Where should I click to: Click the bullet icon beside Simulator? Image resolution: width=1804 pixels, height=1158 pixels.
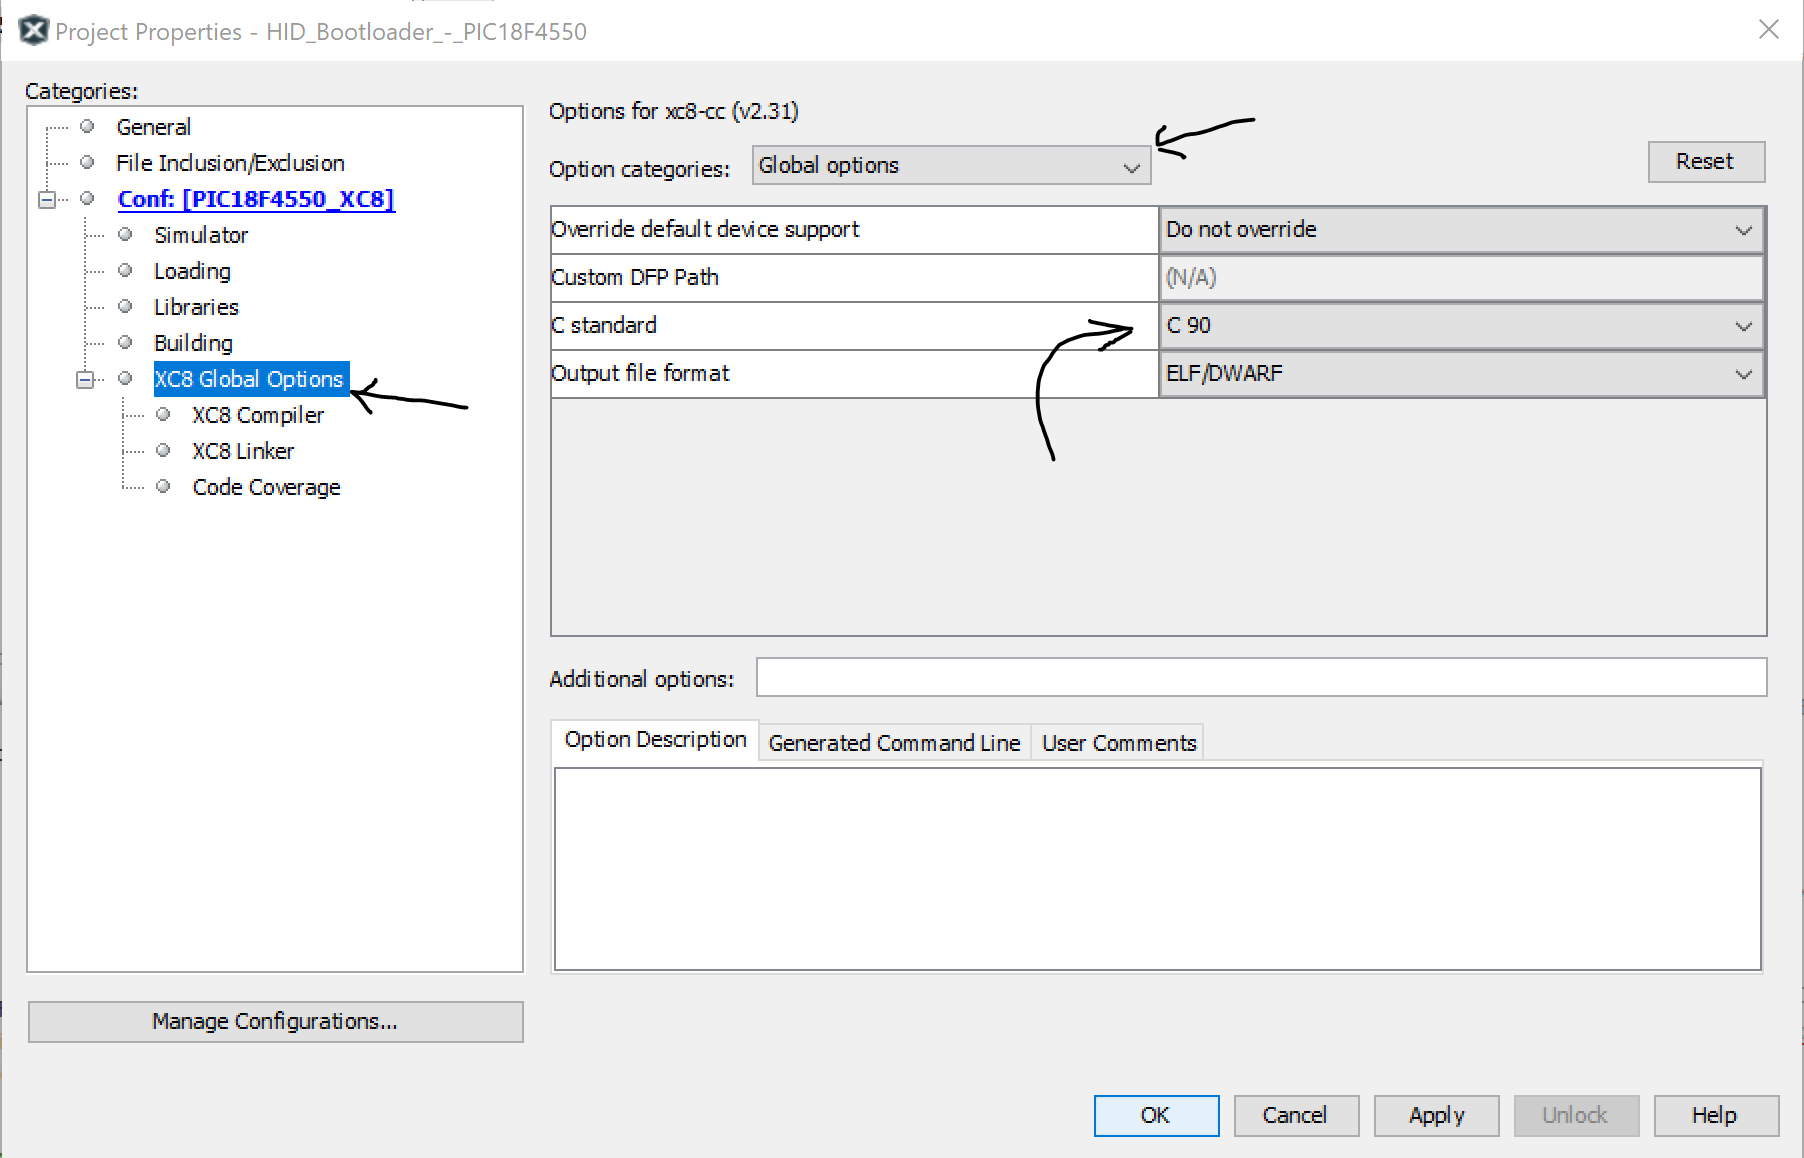pyautogui.click(x=125, y=235)
